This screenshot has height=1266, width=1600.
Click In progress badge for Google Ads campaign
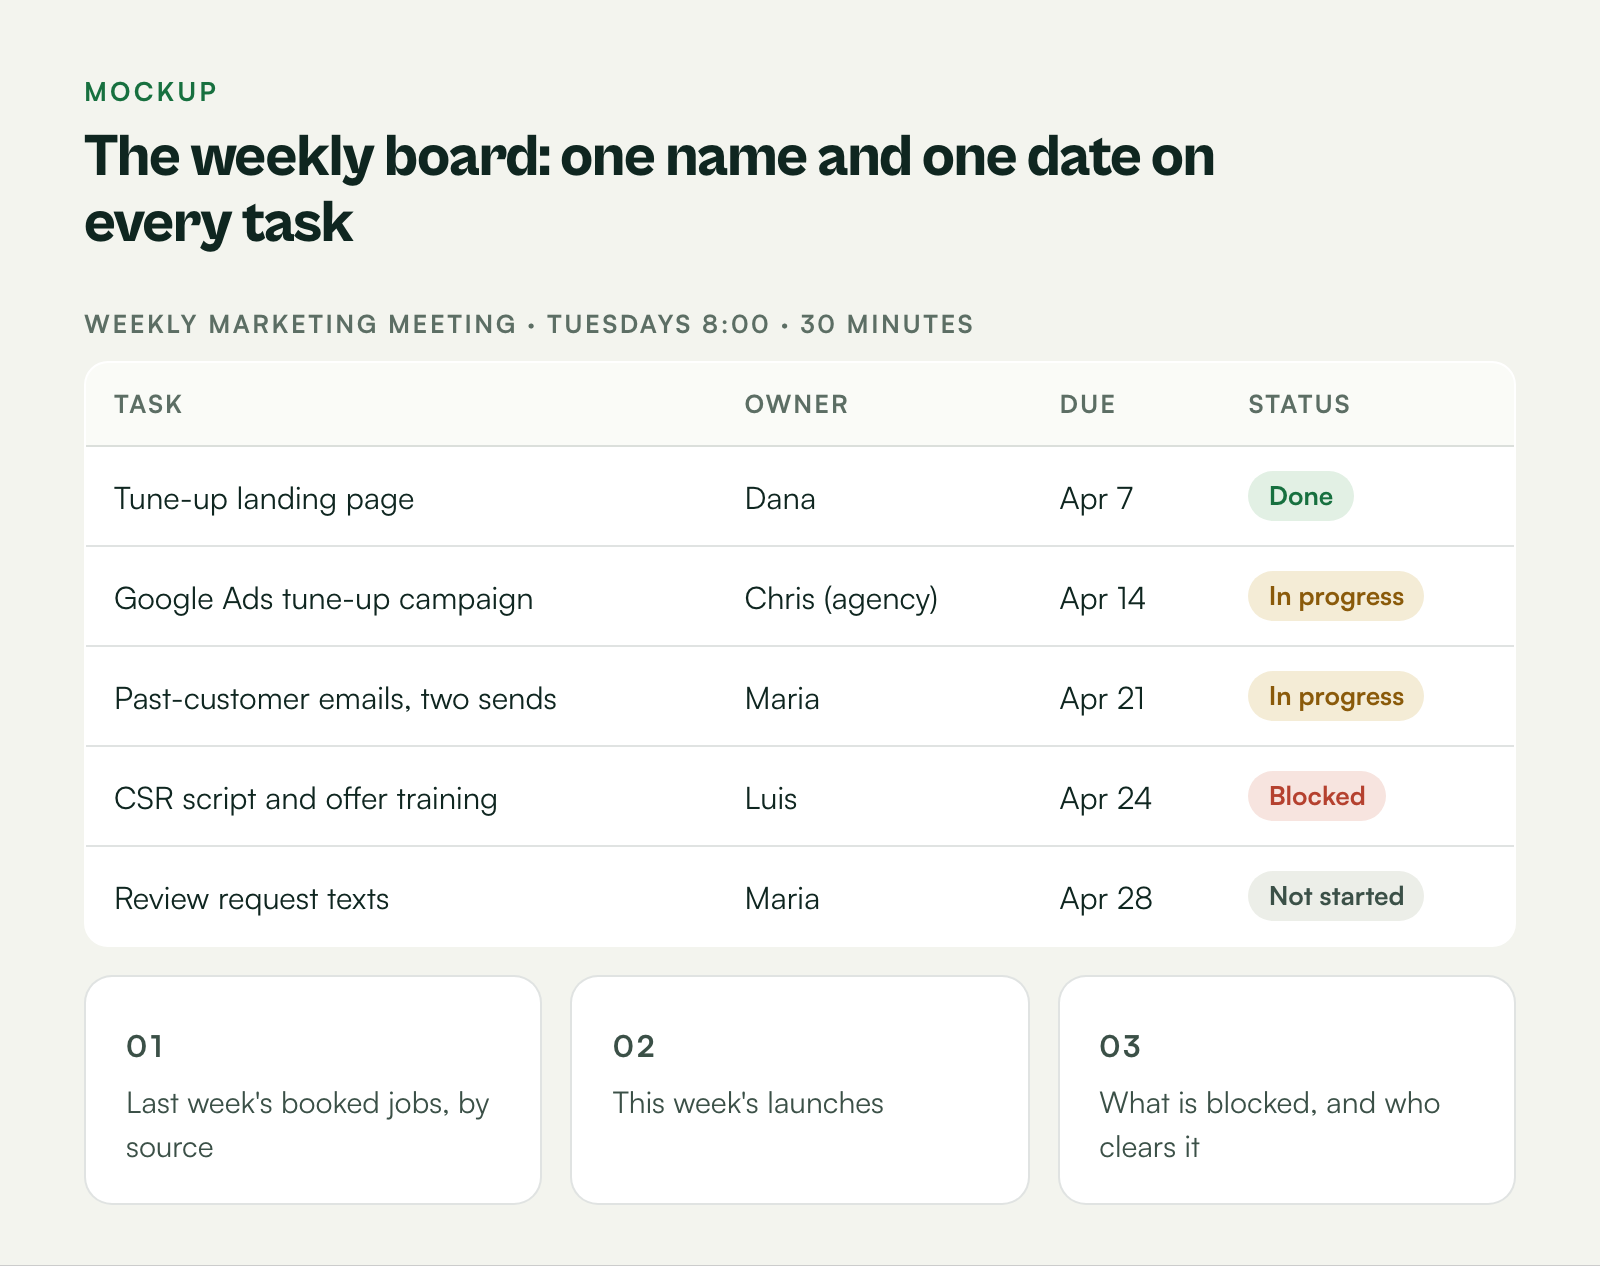point(1335,596)
